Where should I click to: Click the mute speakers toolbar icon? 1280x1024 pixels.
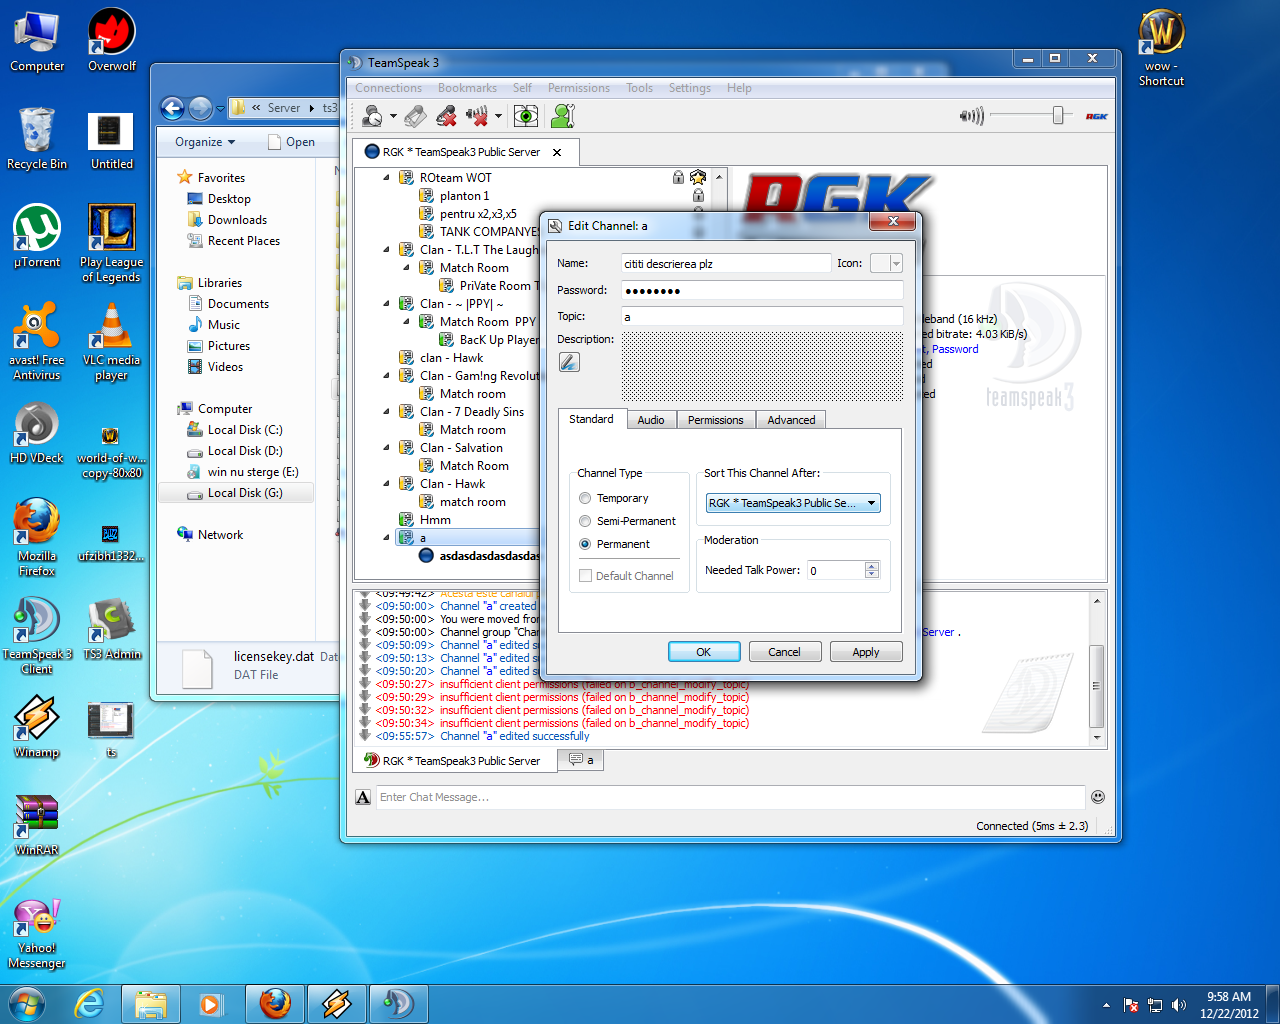pyautogui.click(x=477, y=117)
